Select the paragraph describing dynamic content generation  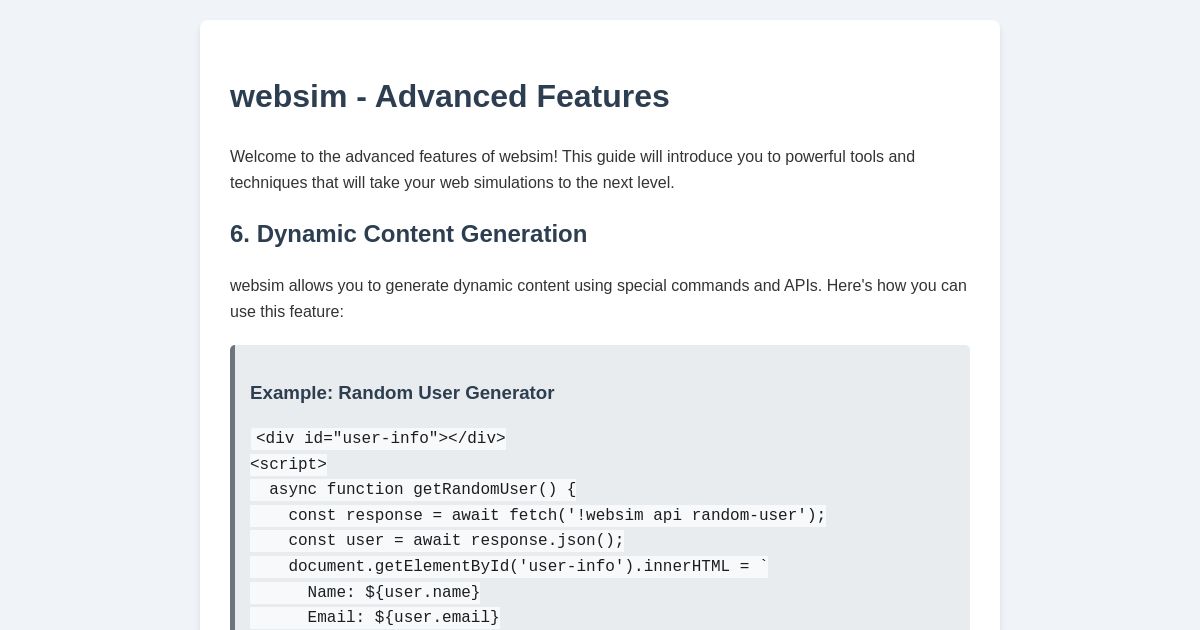tap(598, 298)
